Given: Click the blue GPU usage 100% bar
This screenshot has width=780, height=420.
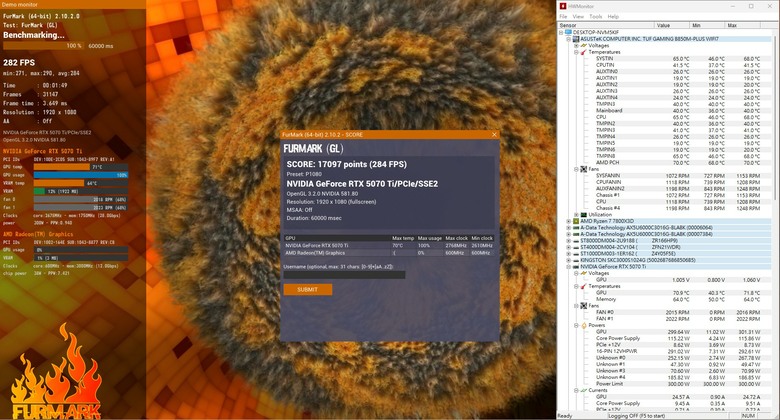Looking at the screenshot, I should (x=81, y=175).
